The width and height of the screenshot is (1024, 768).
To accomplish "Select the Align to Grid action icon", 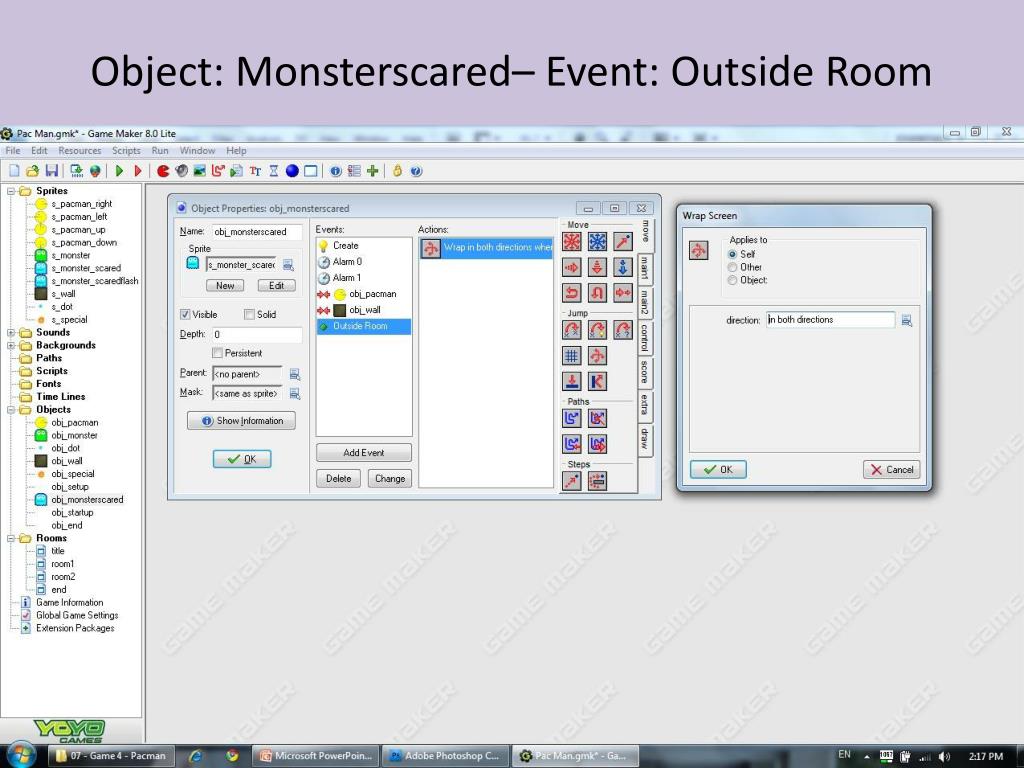I will (x=572, y=355).
